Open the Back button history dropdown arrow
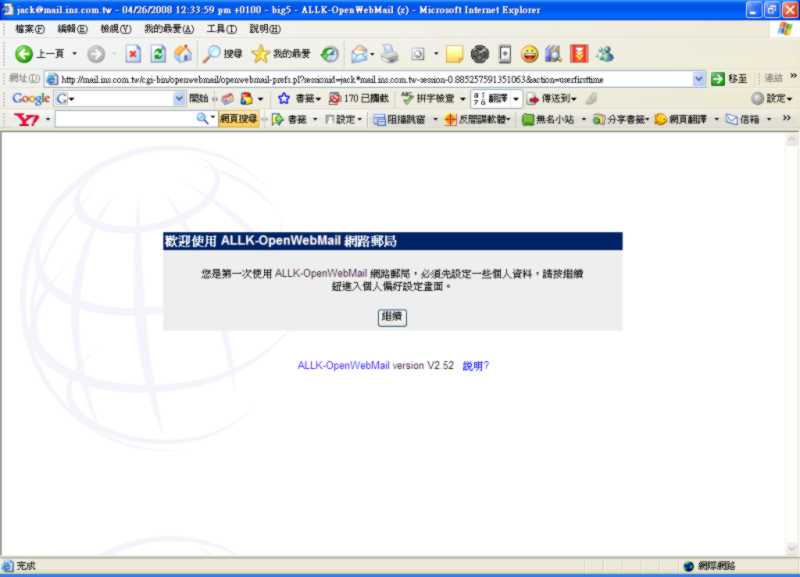Viewport: 800px width, 577px height. 74,54
